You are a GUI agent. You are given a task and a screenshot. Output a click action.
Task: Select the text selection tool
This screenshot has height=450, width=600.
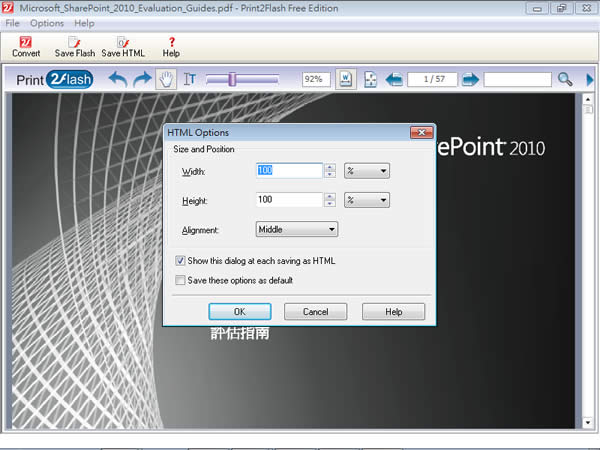point(189,79)
